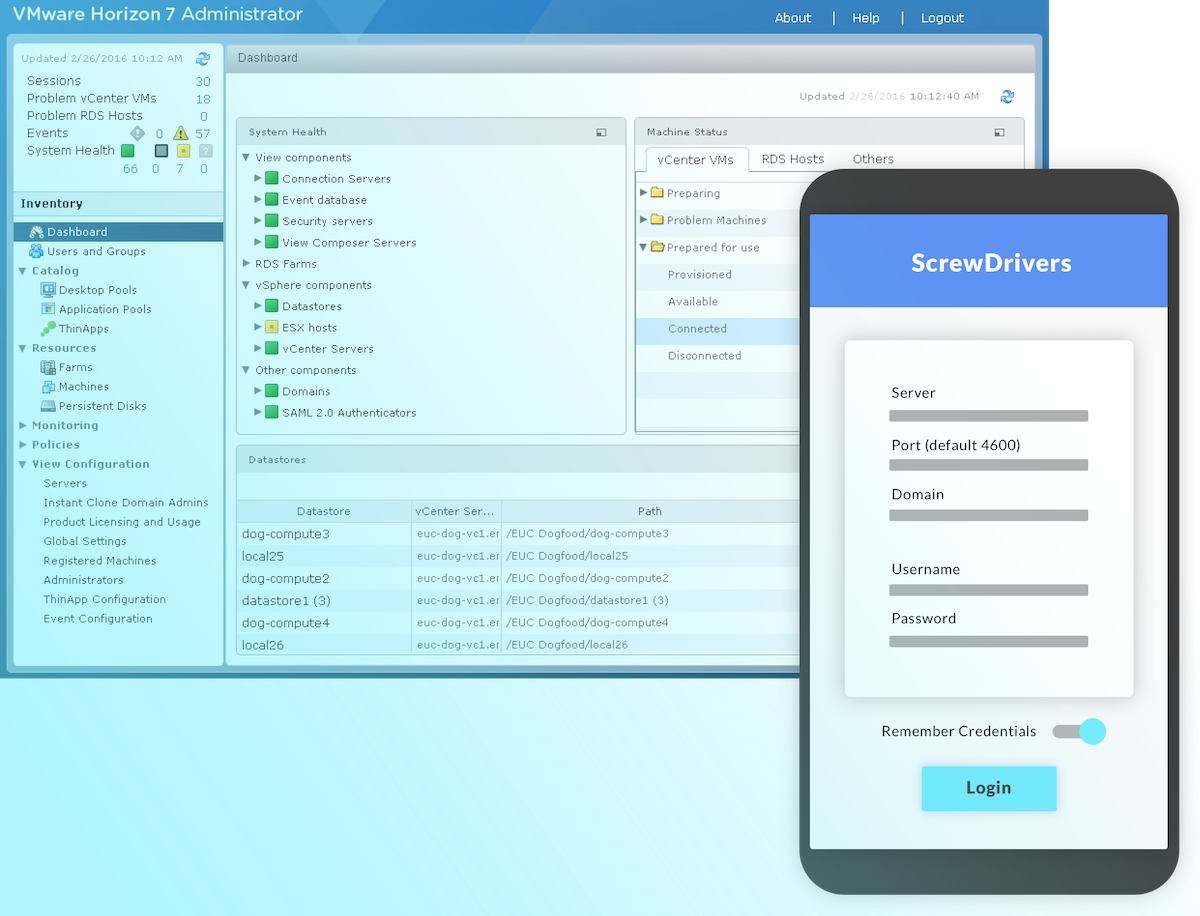This screenshot has height=916, width=1200.
Task: Click the Login button on the phone
Action: (989, 788)
